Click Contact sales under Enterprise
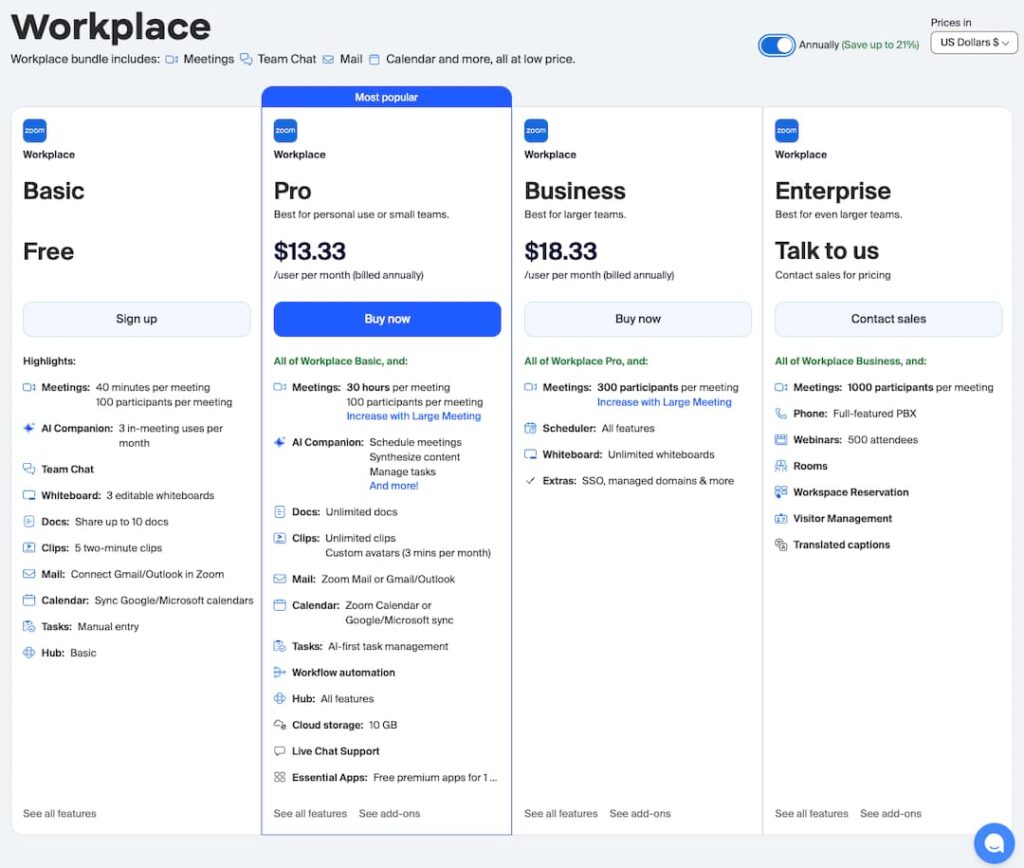1024x868 pixels. [887, 318]
